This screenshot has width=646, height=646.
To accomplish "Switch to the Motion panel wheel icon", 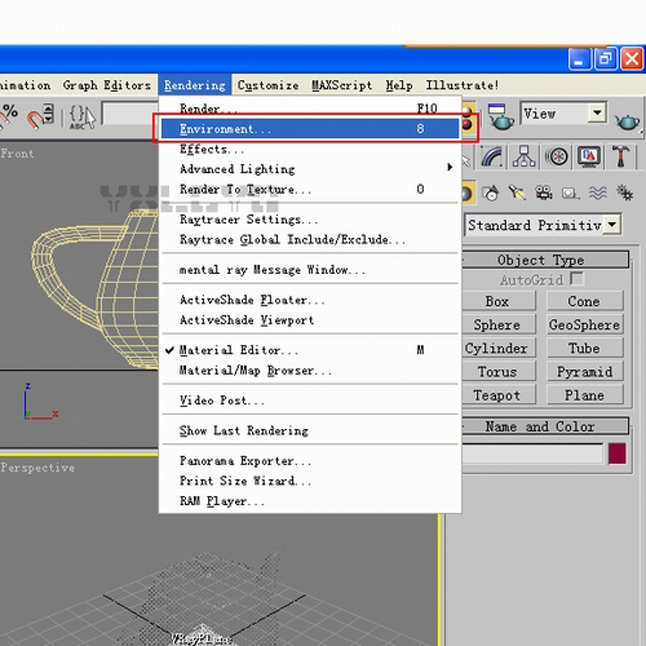I will (x=557, y=157).
